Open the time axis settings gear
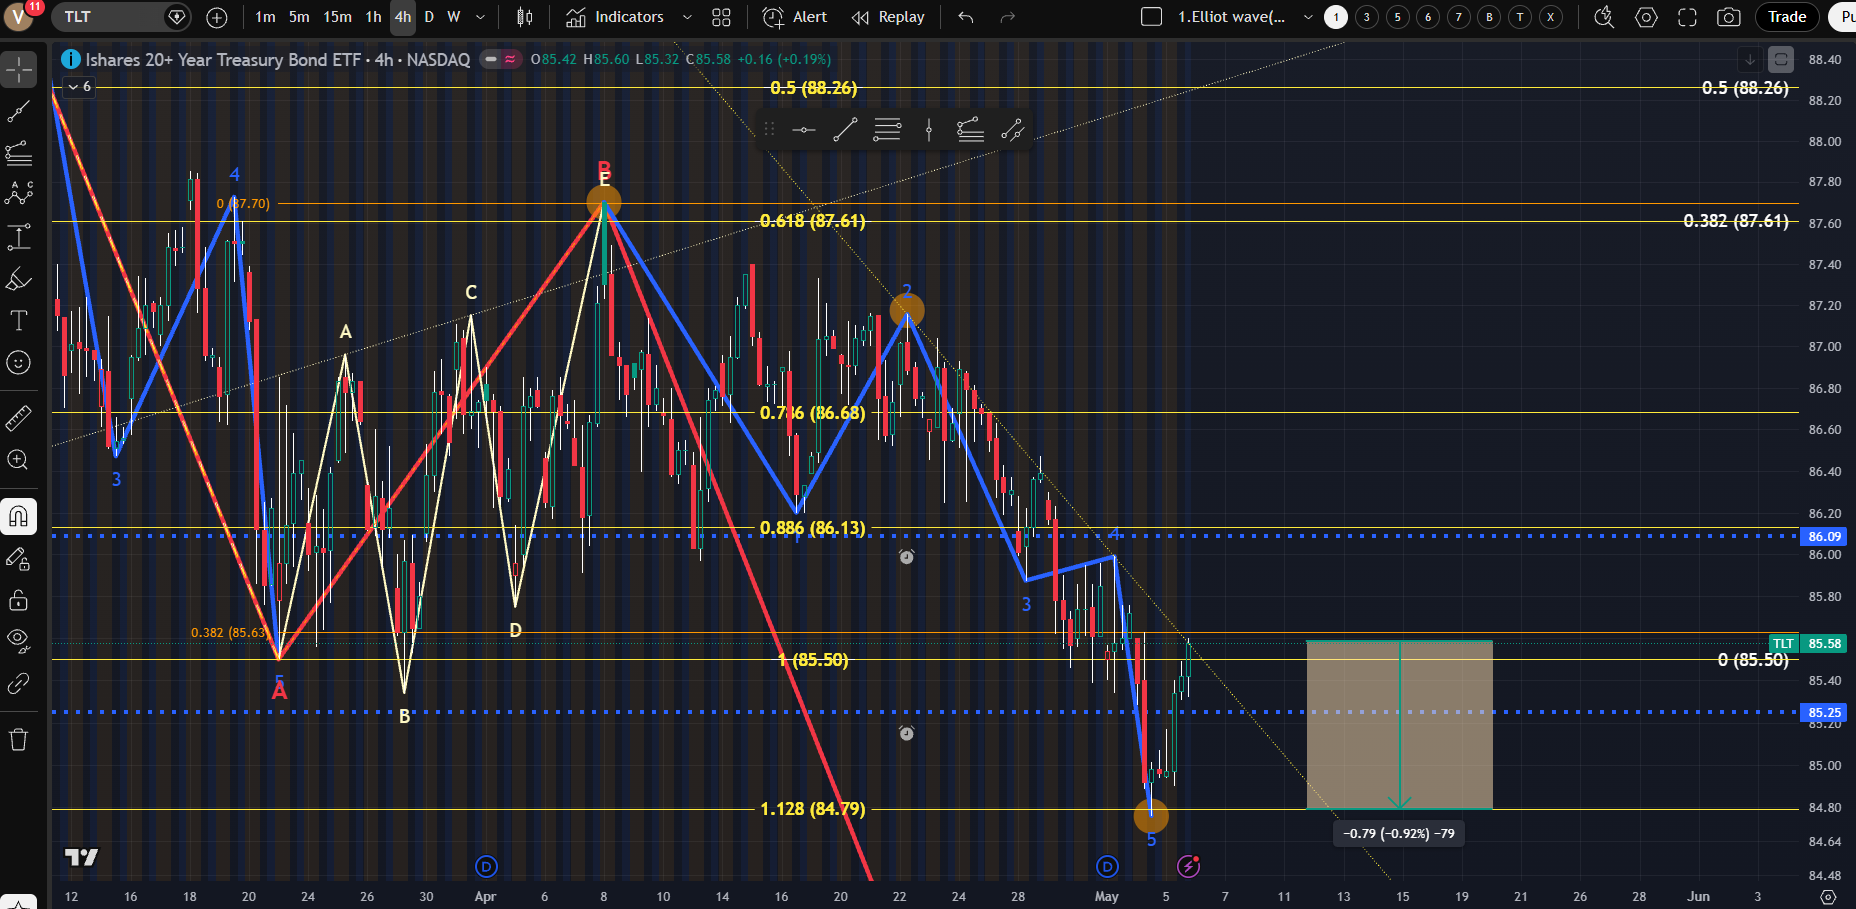The height and width of the screenshot is (909, 1856). (x=1828, y=896)
